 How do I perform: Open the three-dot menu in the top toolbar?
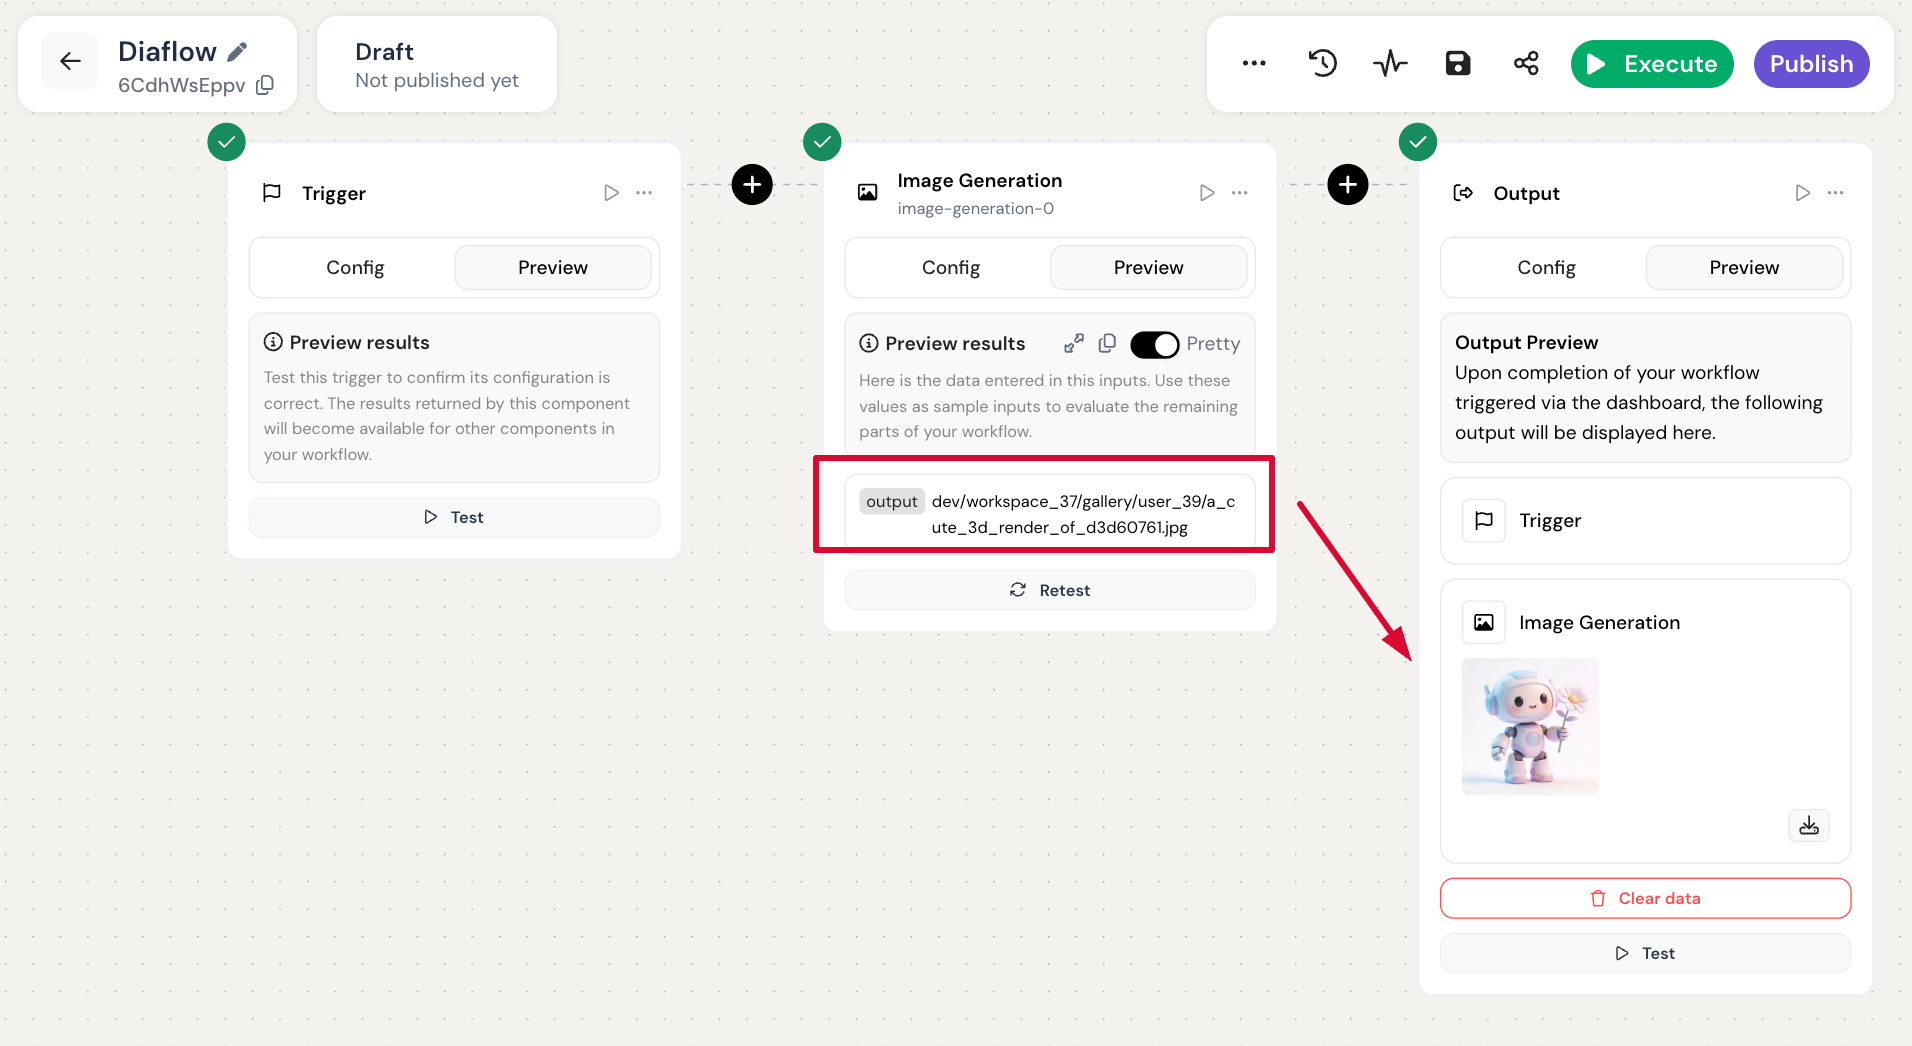point(1254,64)
